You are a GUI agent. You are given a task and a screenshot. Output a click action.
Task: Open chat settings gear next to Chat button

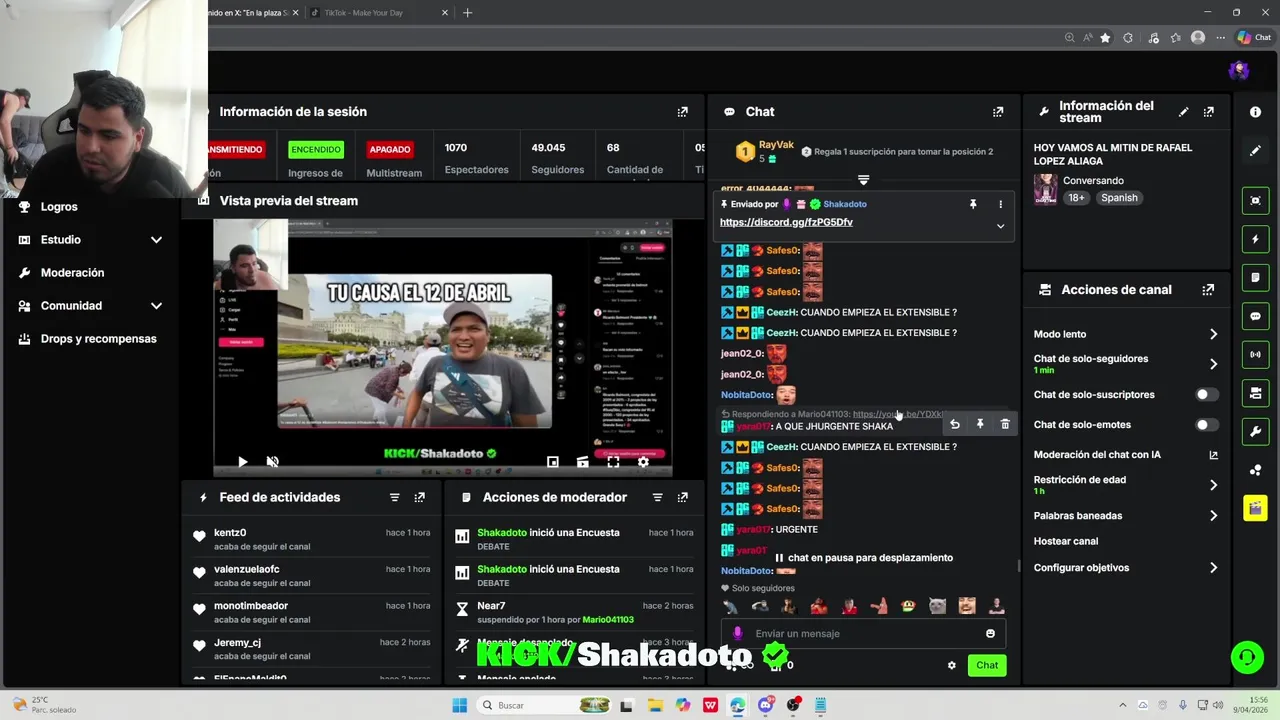click(952, 665)
